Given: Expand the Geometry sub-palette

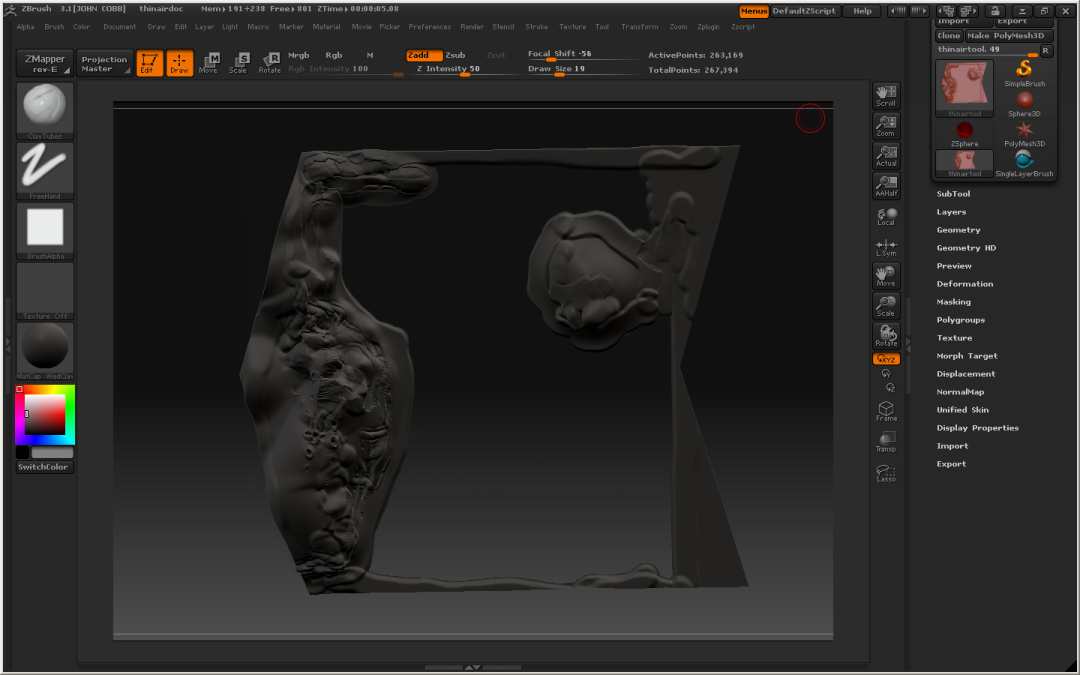Looking at the screenshot, I should pos(958,230).
